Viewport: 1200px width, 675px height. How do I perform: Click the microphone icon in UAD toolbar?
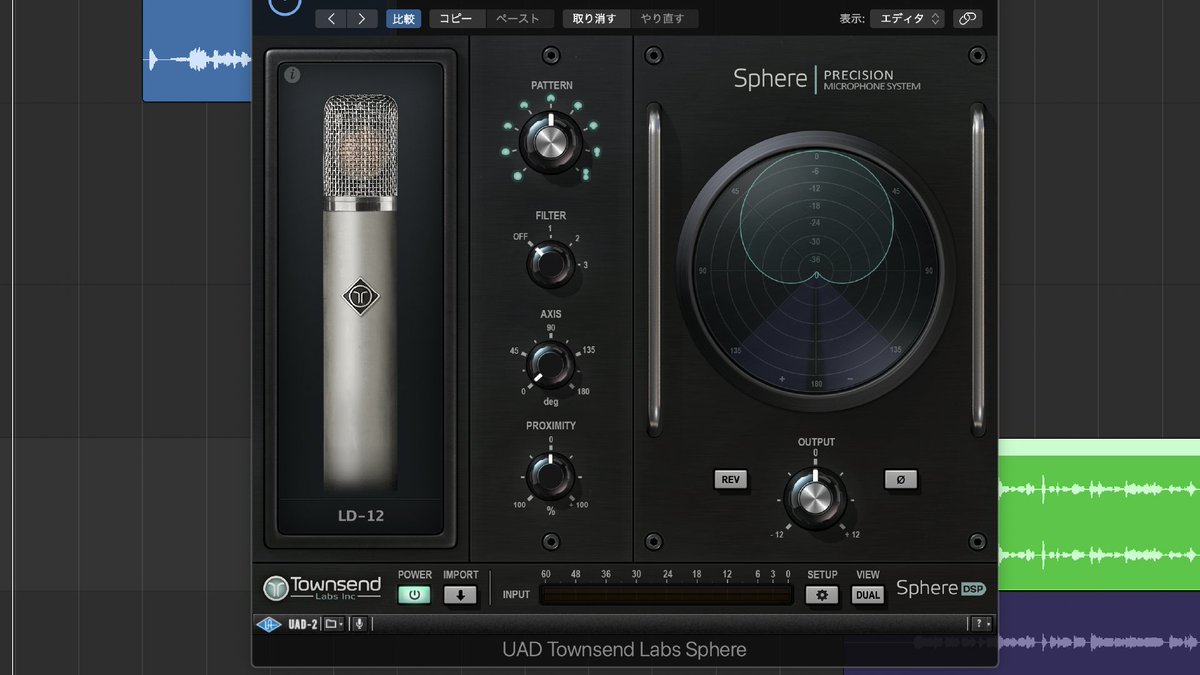tap(358, 624)
